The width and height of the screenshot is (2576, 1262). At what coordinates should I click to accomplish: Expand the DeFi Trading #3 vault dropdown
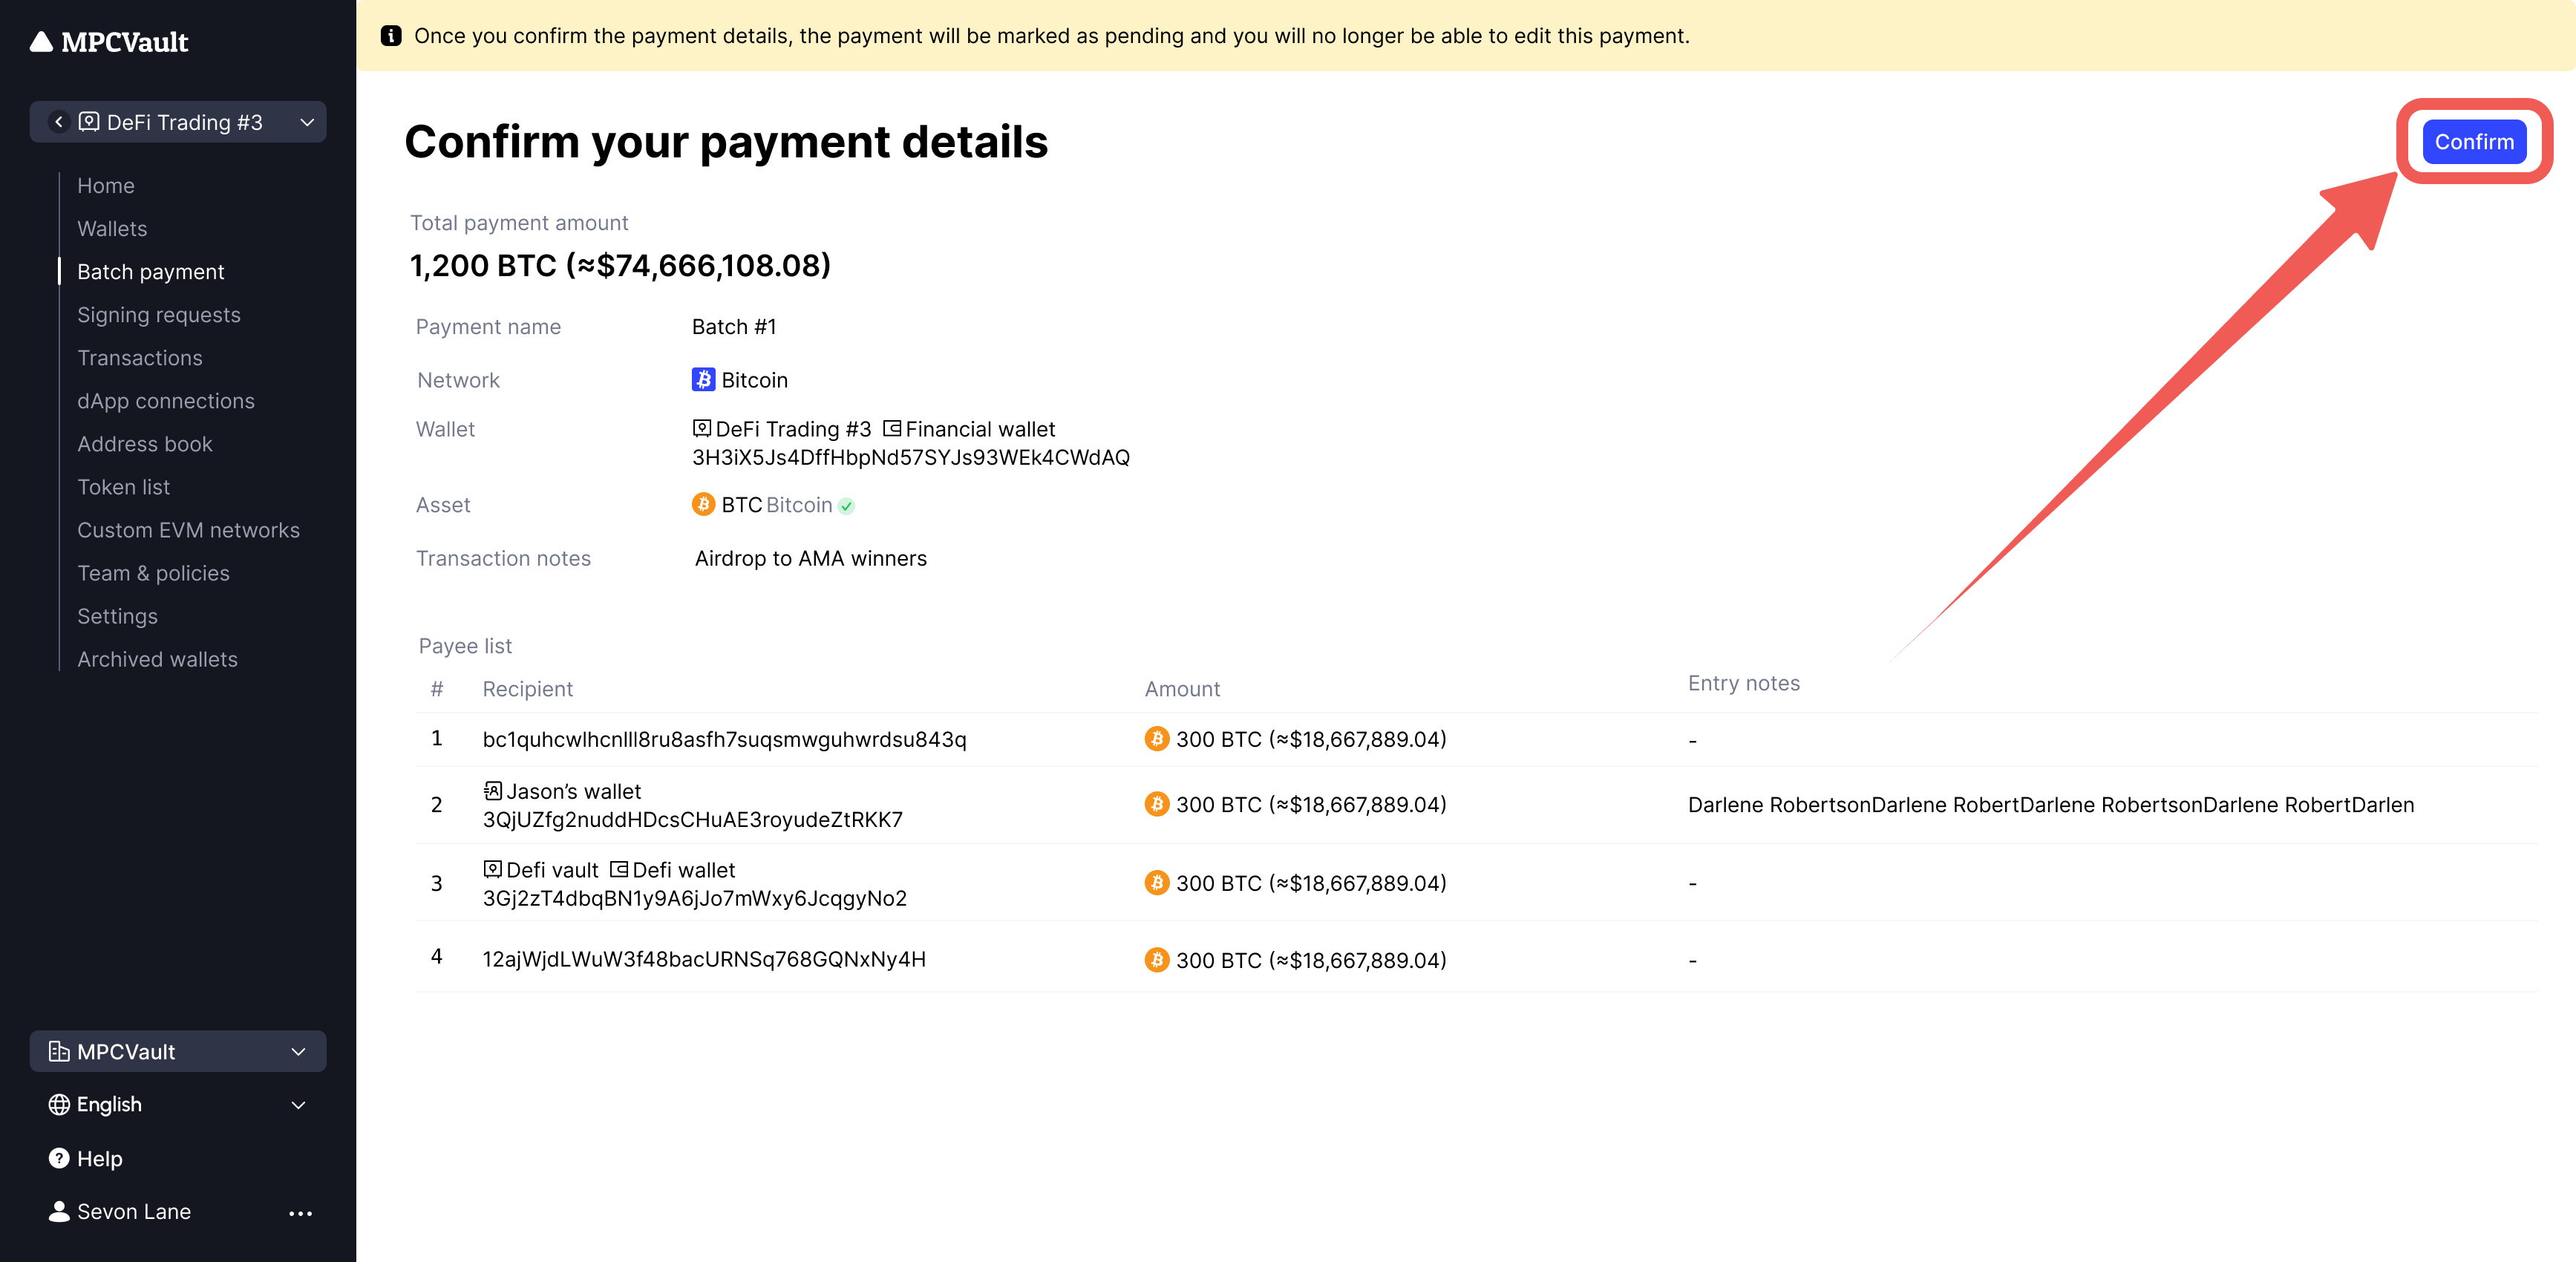coord(307,122)
